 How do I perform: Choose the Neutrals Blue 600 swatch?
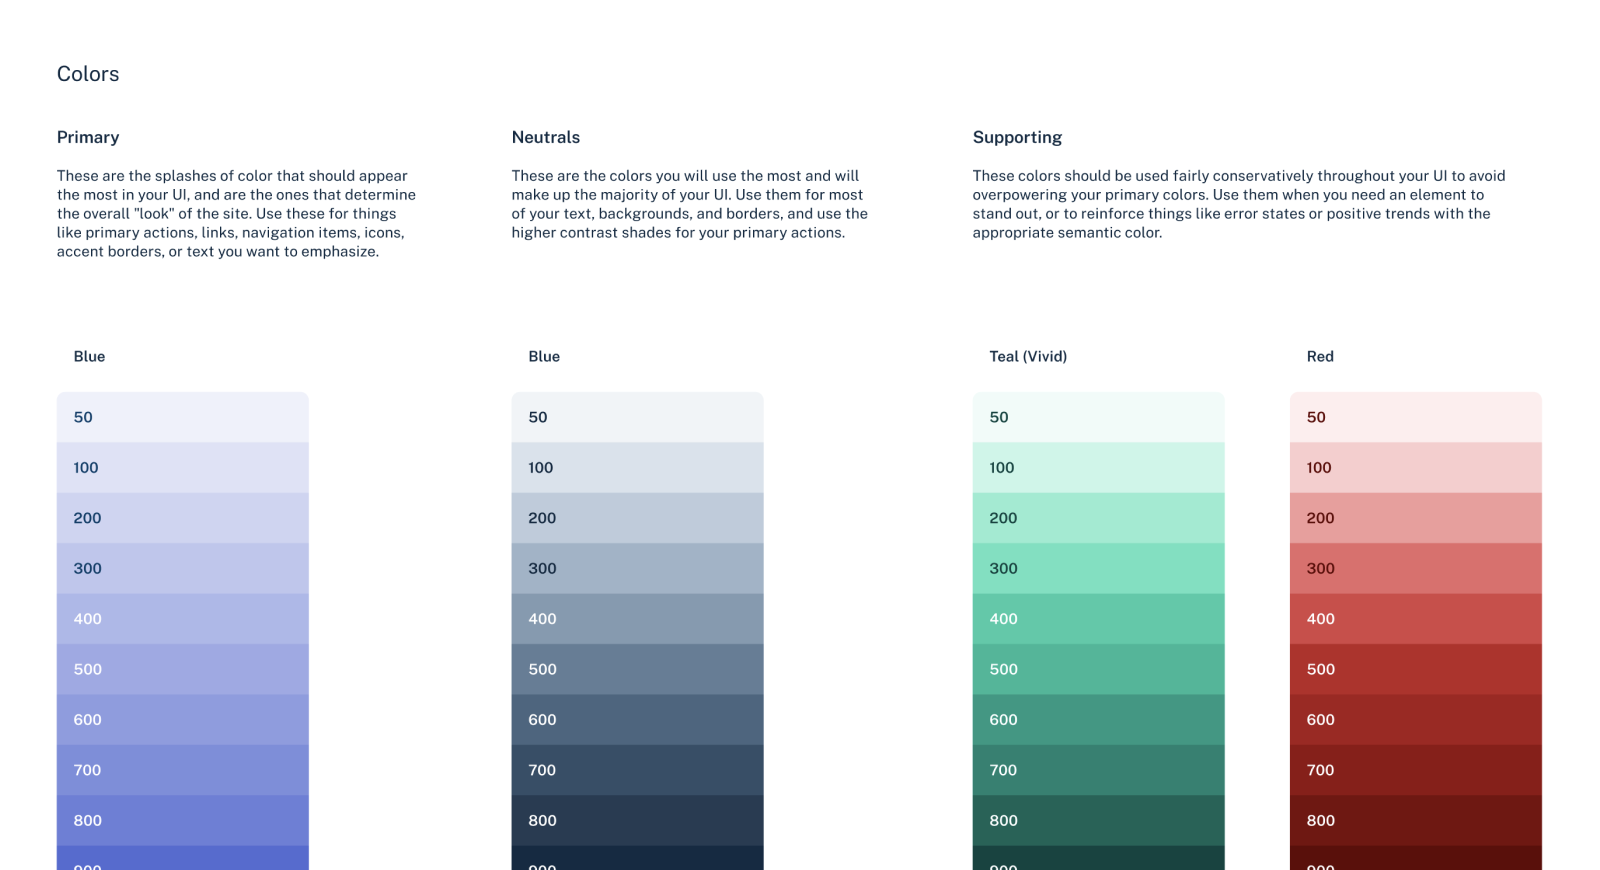click(x=637, y=719)
